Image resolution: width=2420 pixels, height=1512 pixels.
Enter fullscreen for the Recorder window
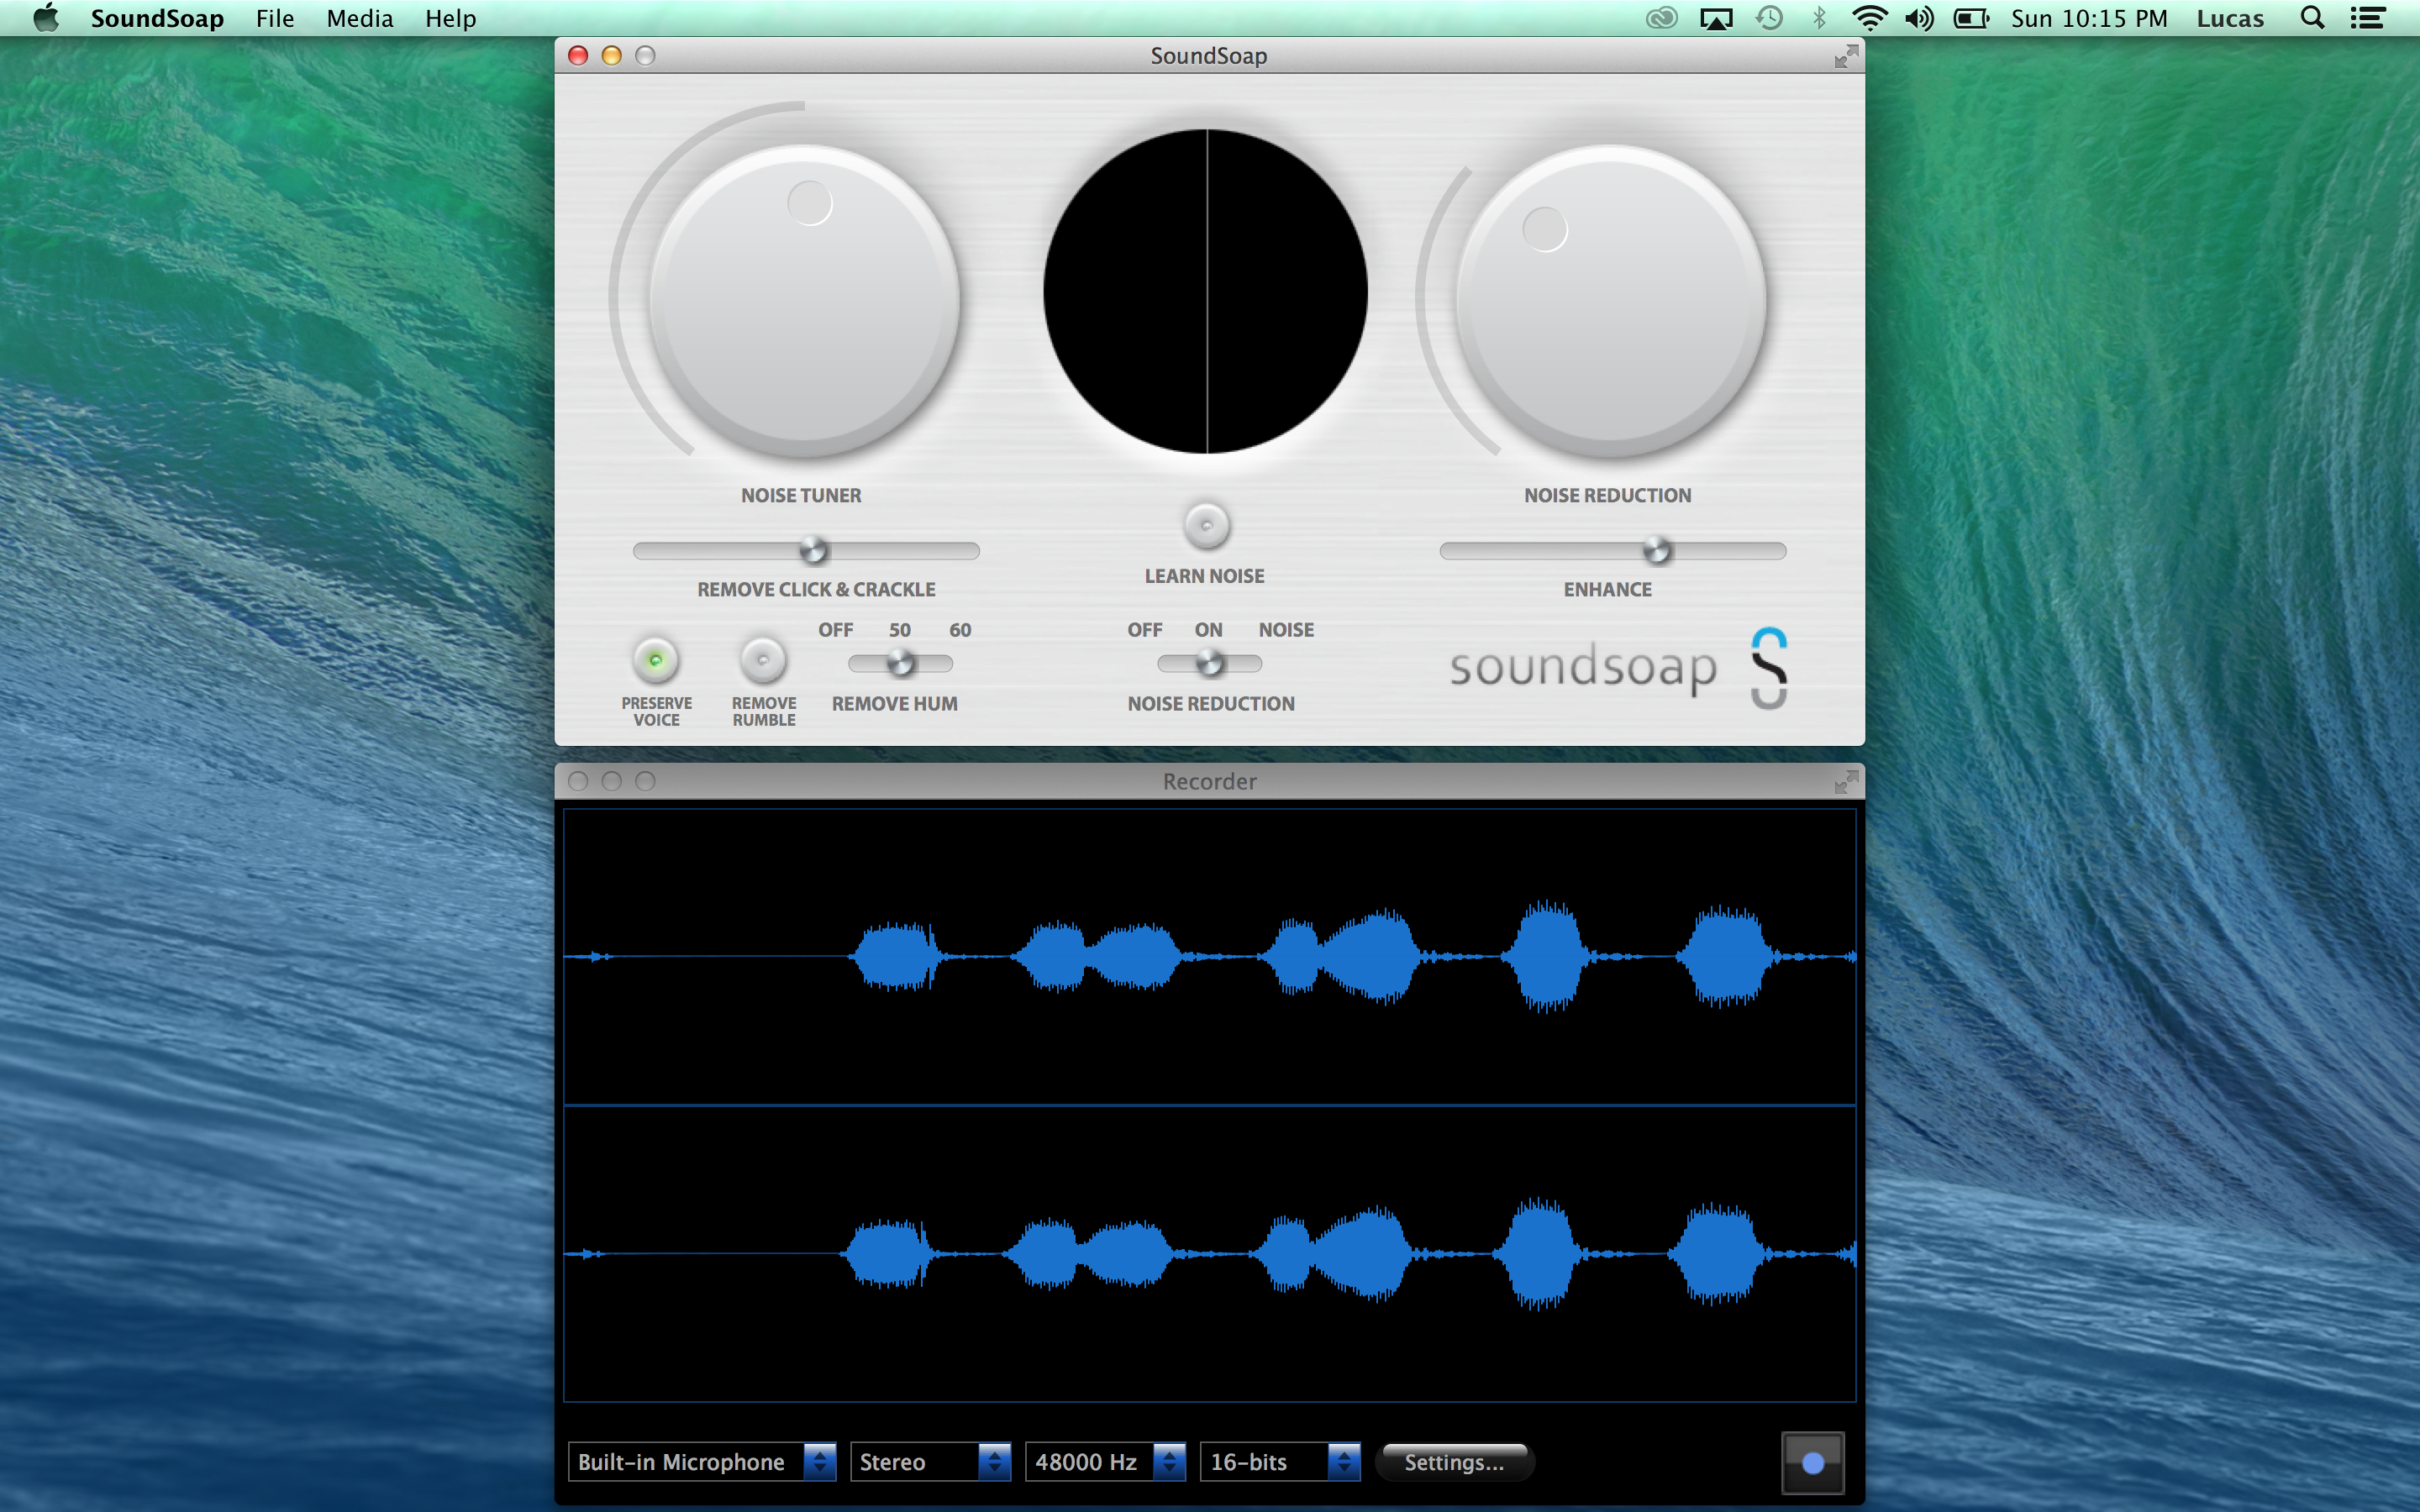pyautogui.click(x=1846, y=782)
